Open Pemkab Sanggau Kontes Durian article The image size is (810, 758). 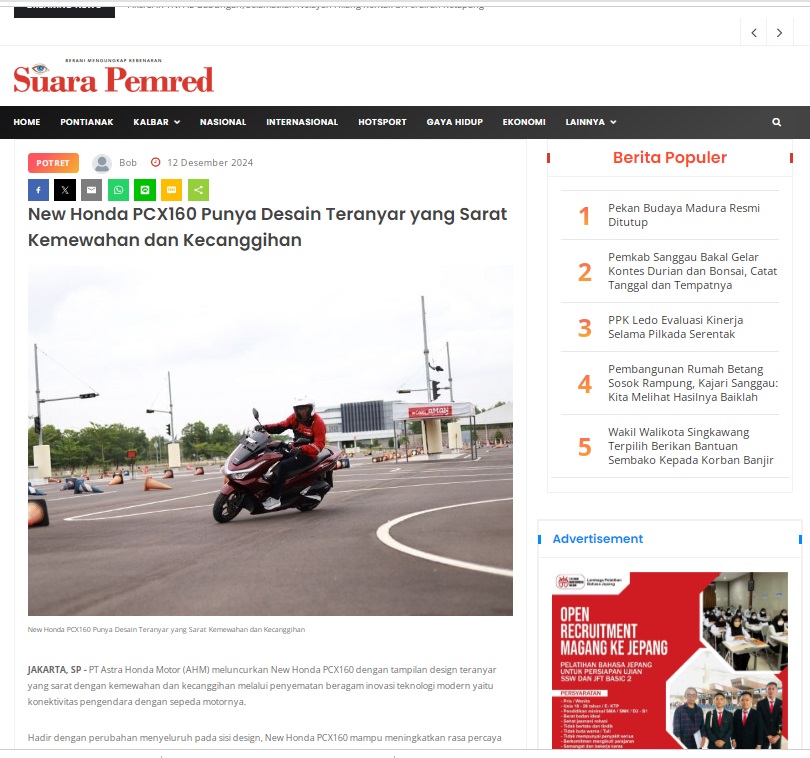[x=692, y=271]
